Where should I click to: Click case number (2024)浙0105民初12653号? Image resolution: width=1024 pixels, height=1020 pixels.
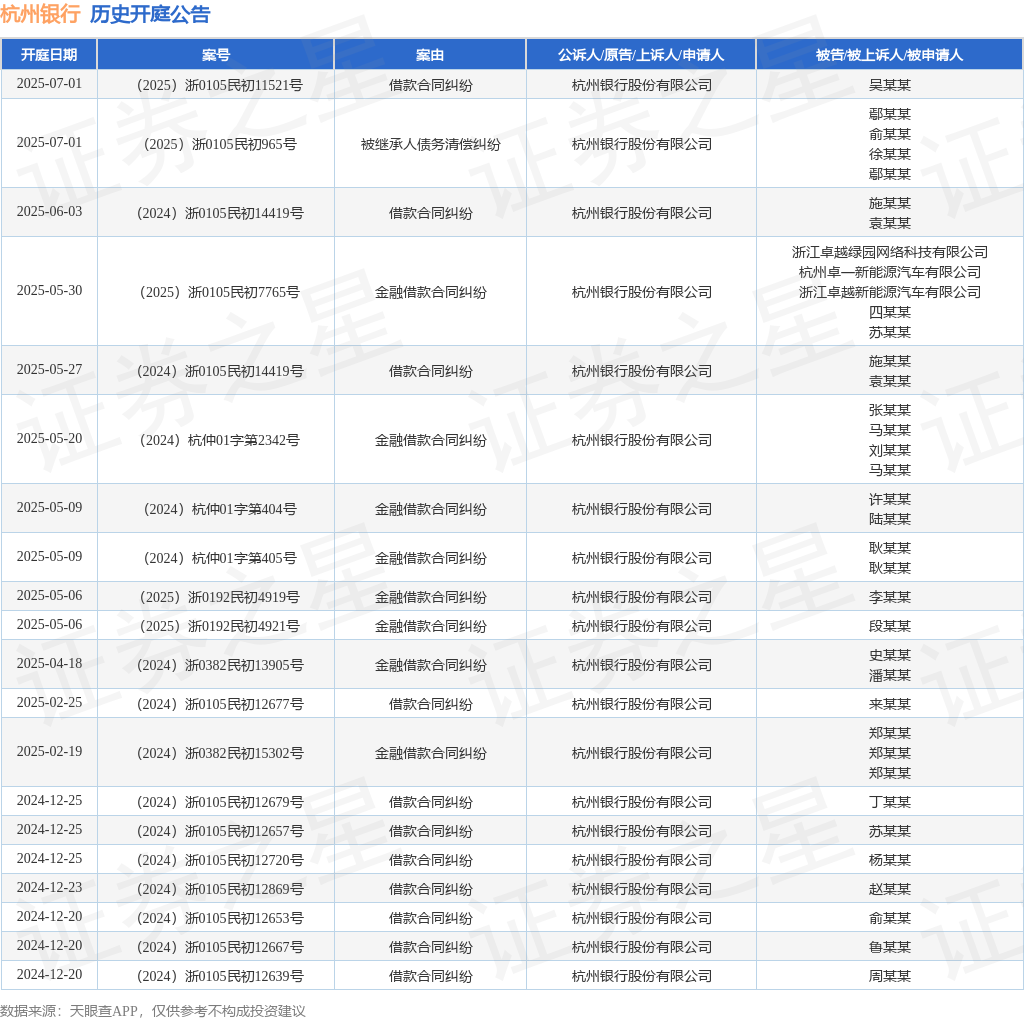(219, 918)
